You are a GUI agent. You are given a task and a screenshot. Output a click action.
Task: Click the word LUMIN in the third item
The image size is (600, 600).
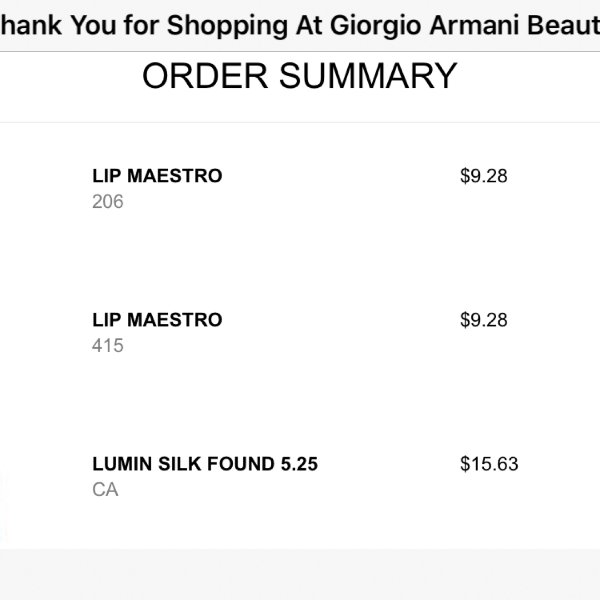122,464
